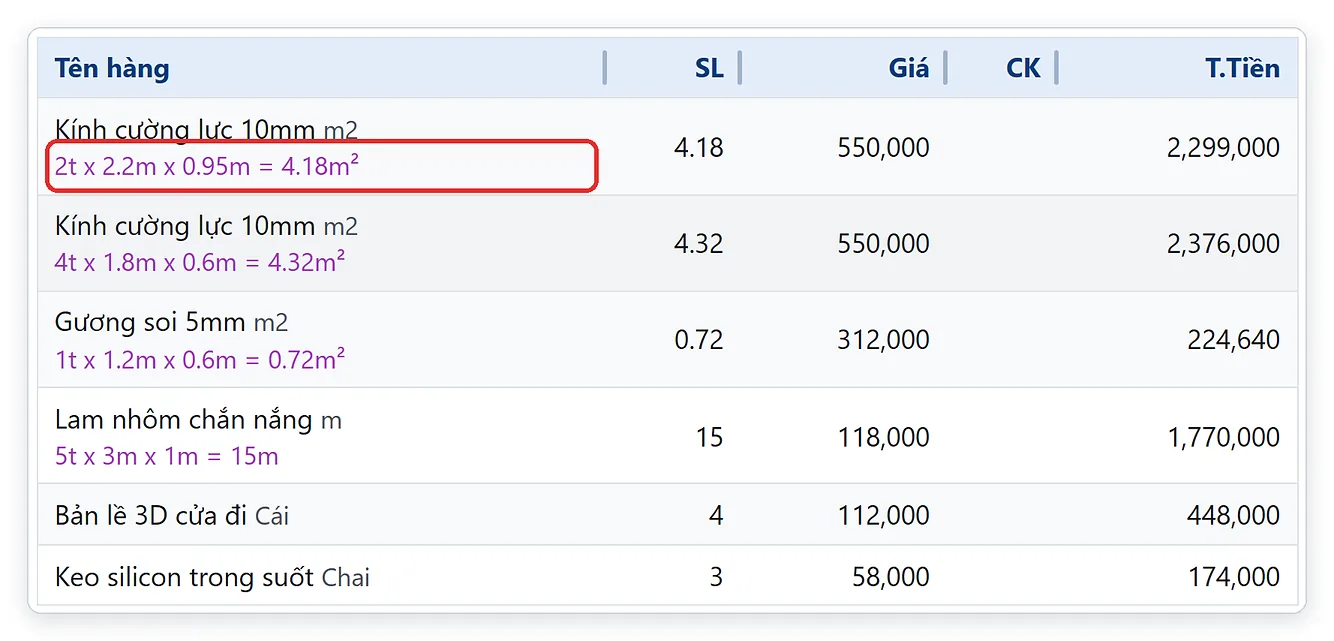Click the Tên hàng column header

coord(112,68)
